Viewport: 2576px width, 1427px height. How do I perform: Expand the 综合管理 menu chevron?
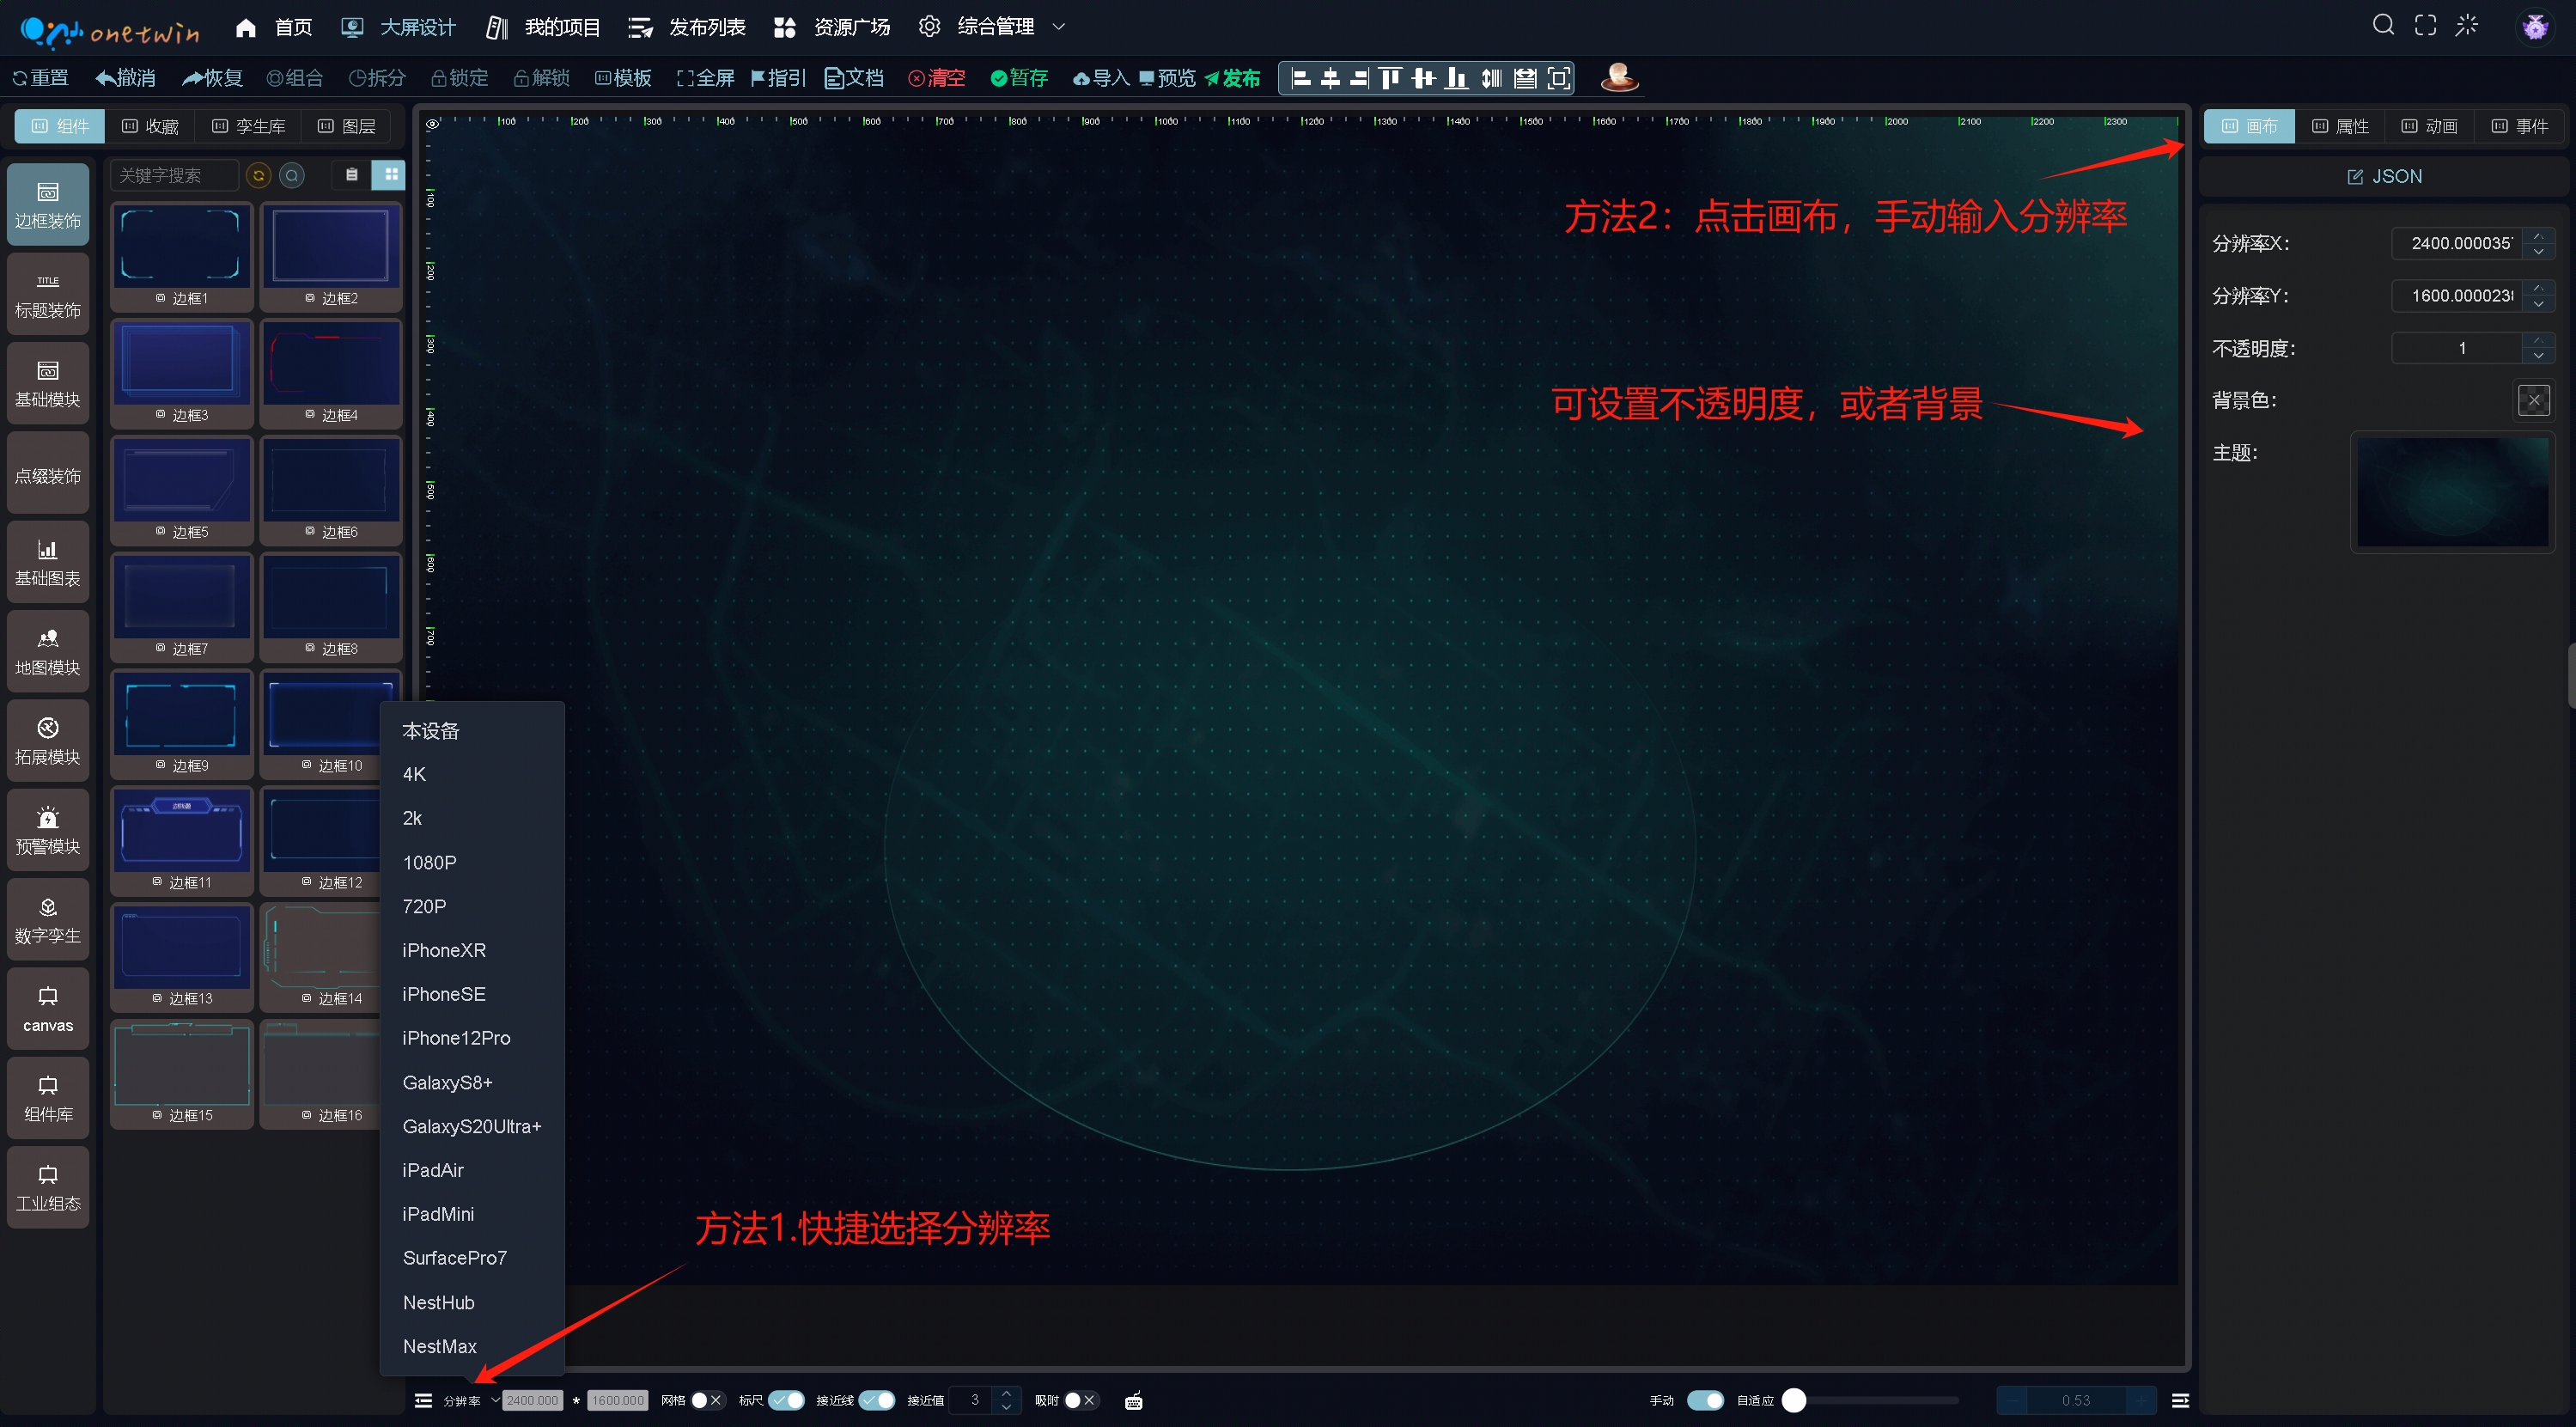coord(1059,27)
